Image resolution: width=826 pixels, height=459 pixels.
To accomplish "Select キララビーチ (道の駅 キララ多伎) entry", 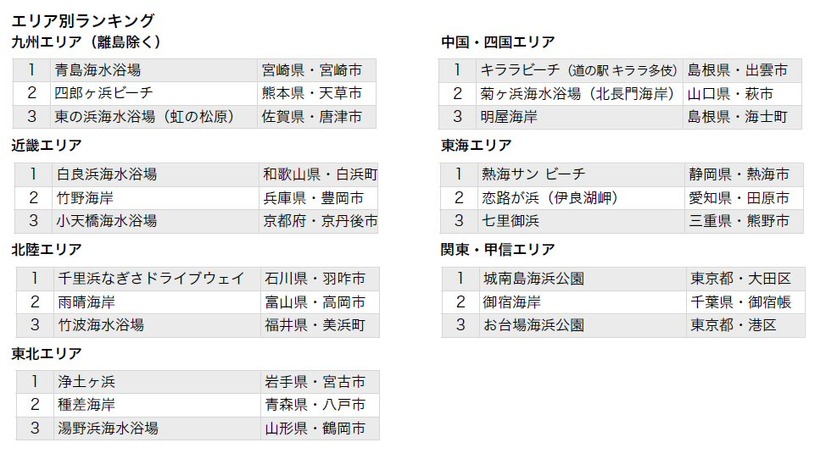I will (x=578, y=70).
